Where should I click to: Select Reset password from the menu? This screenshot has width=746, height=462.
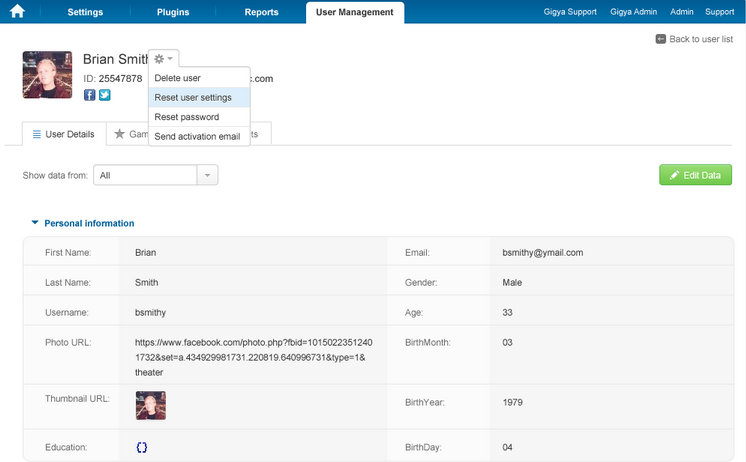pos(187,117)
